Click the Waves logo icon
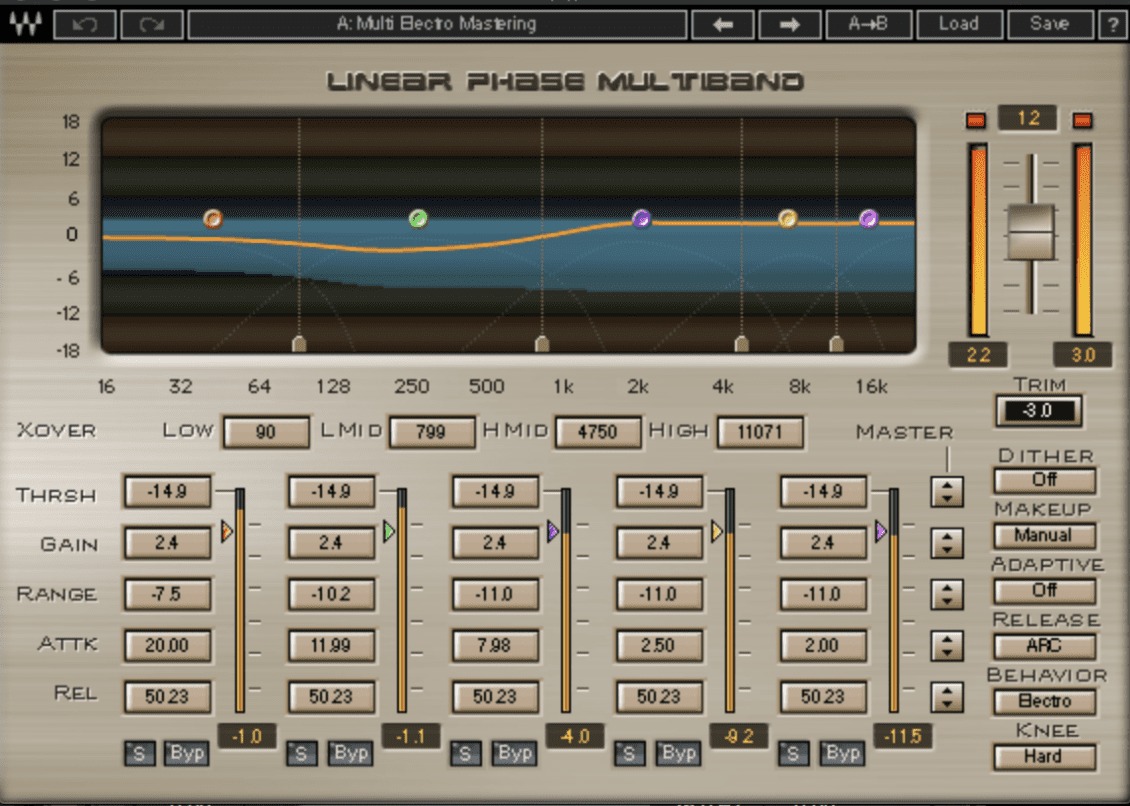Screen dimensions: 1130x806 [x=25, y=24]
